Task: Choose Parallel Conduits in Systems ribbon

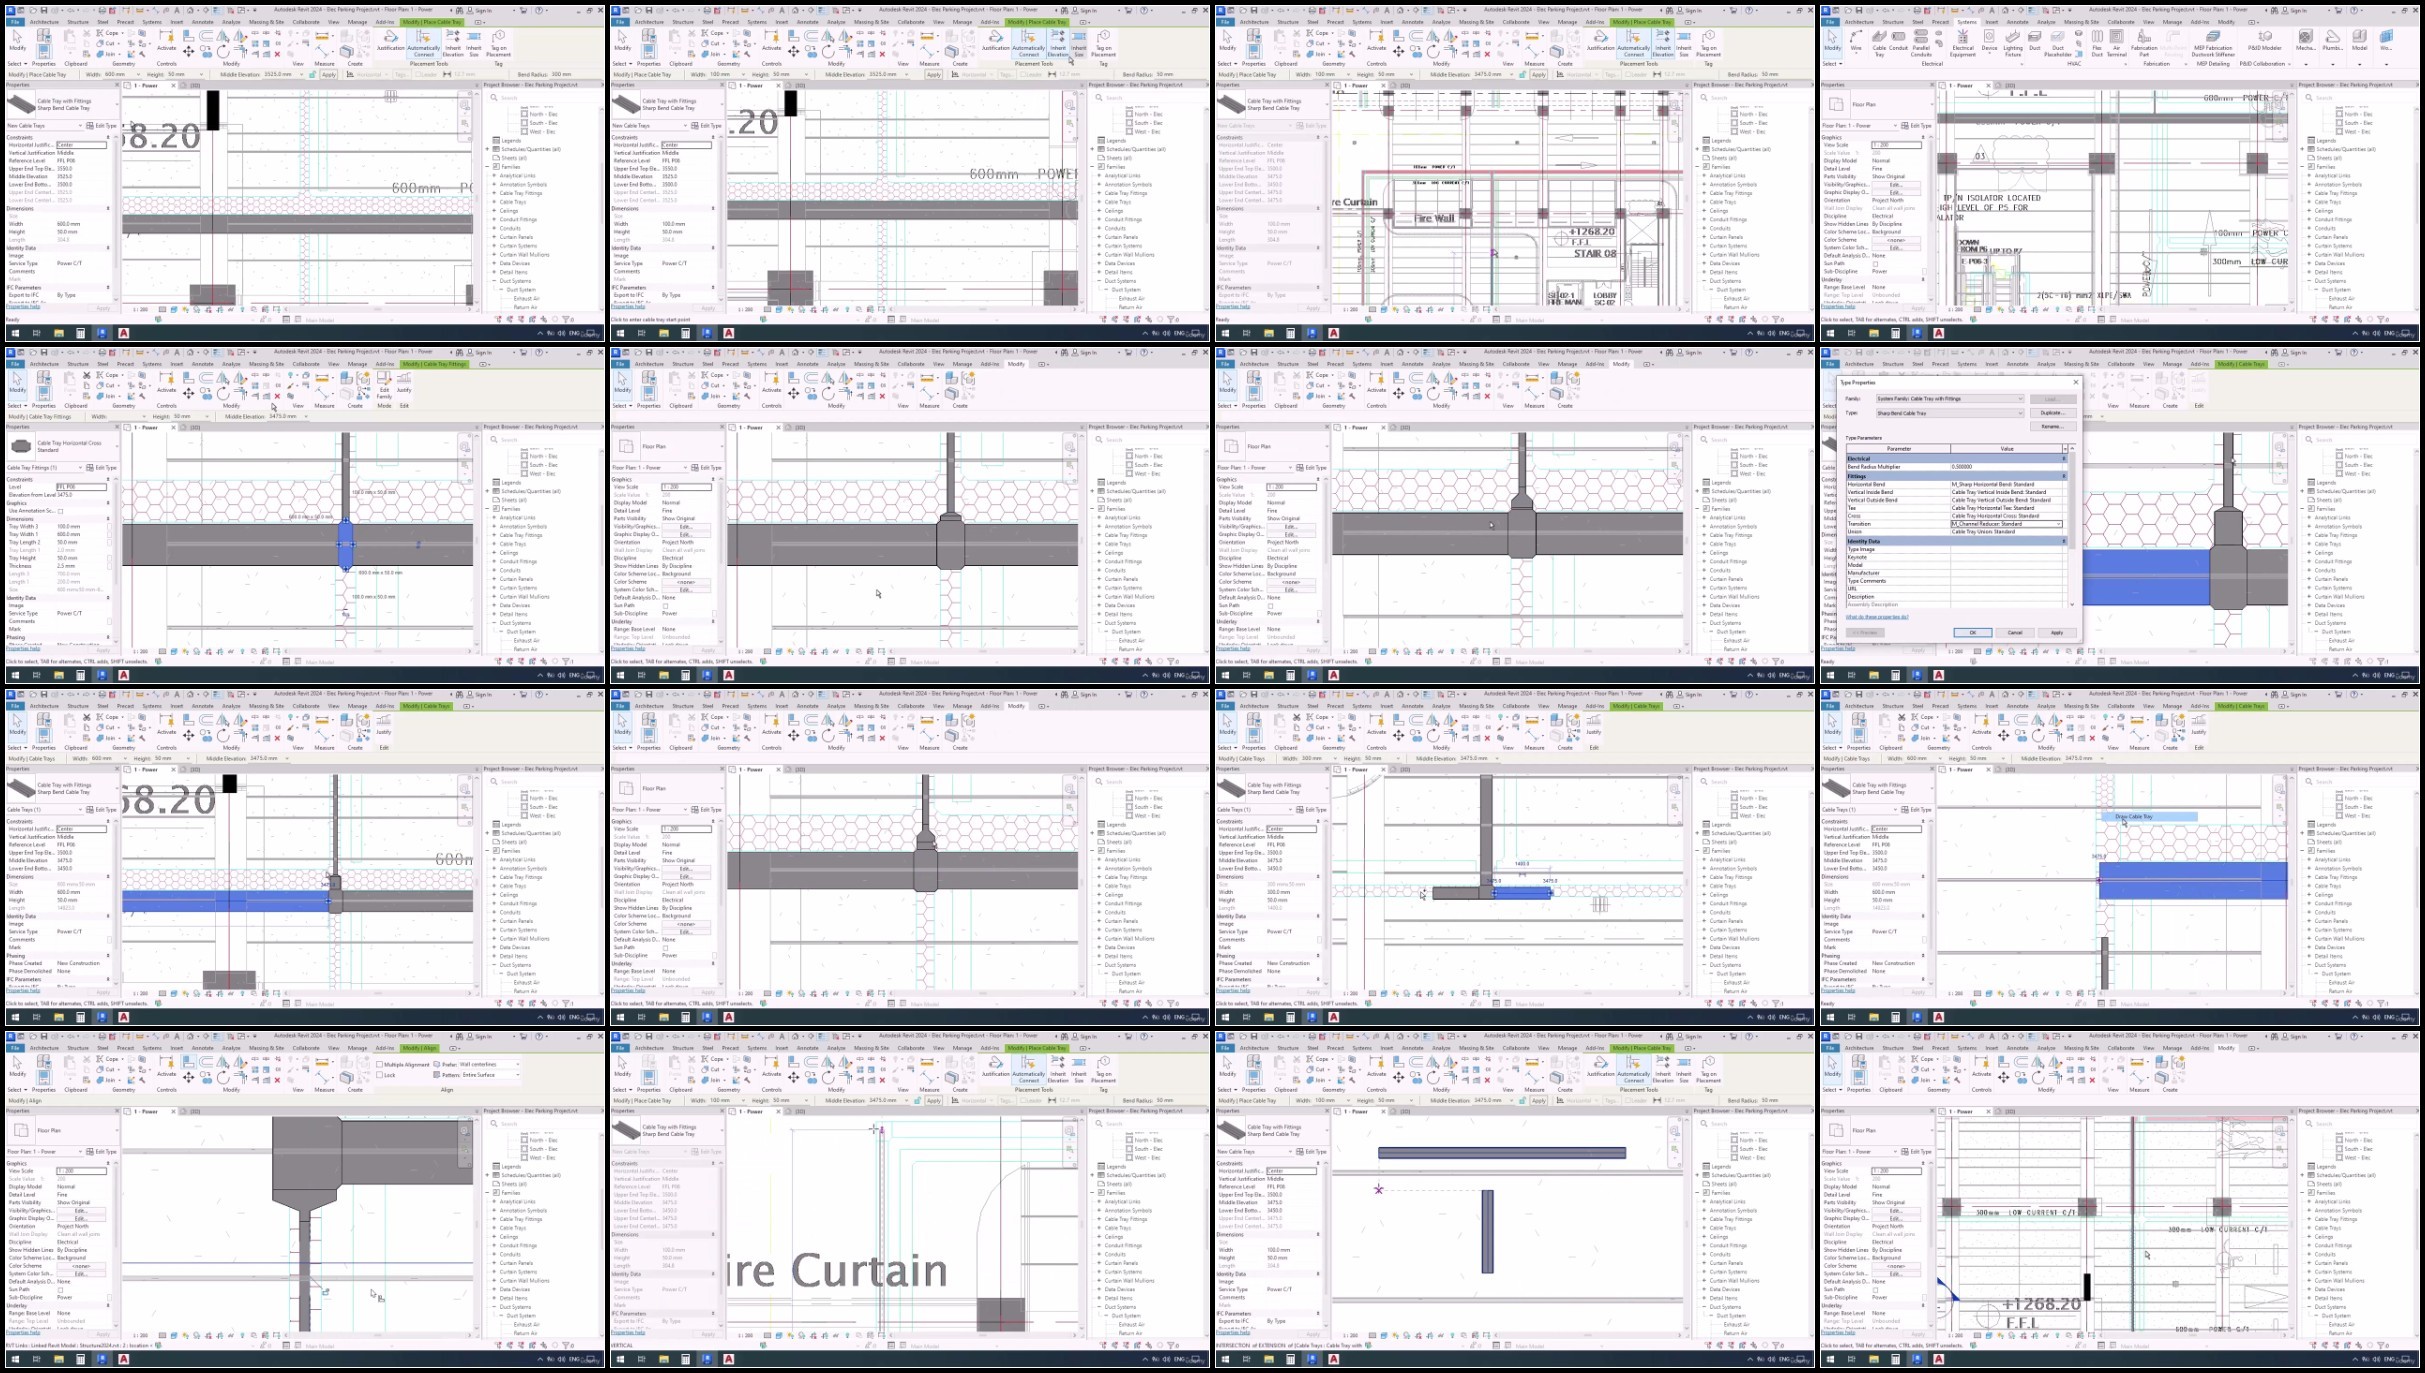Action: click(x=1921, y=43)
